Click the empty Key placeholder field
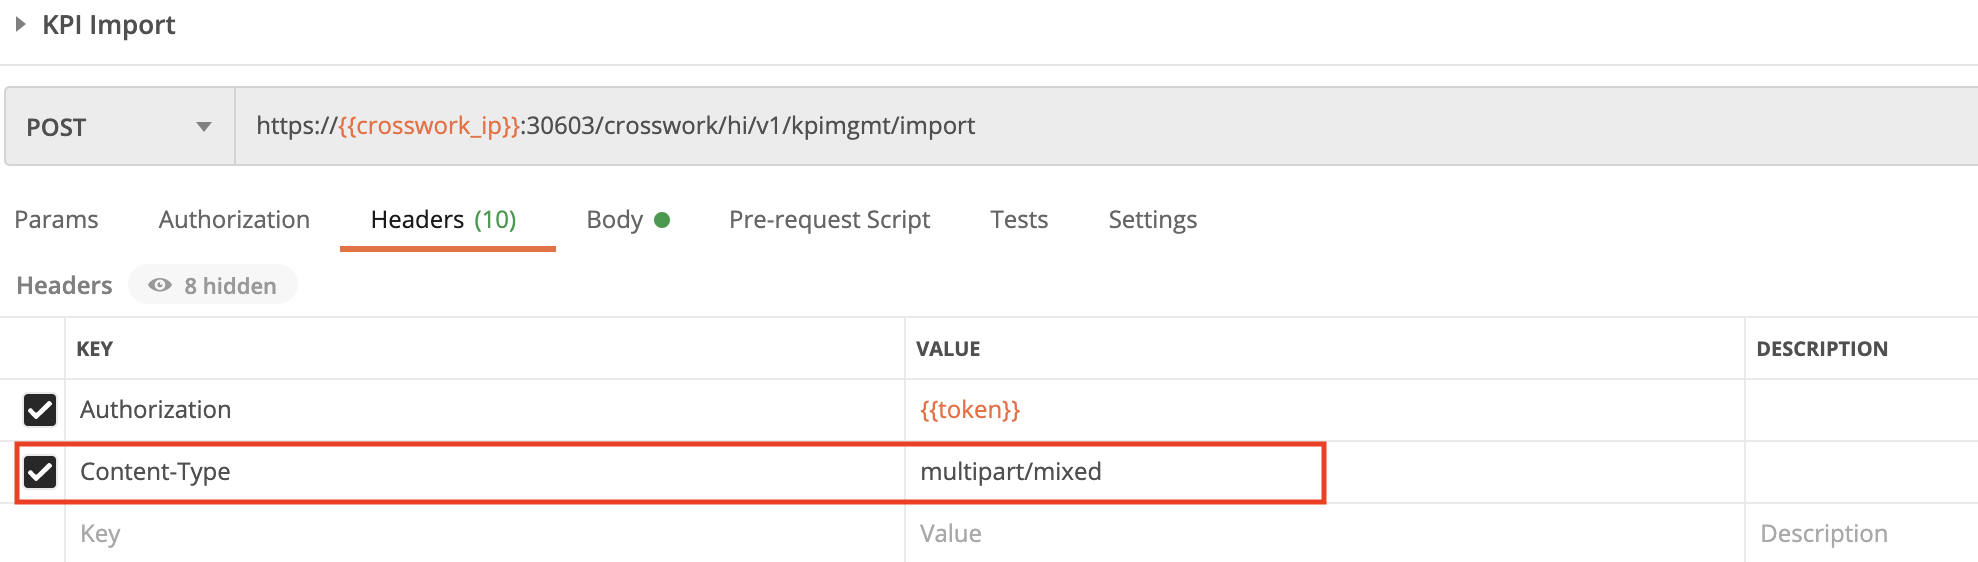The width and height of the screenshot is (1978, 562). 485,533
